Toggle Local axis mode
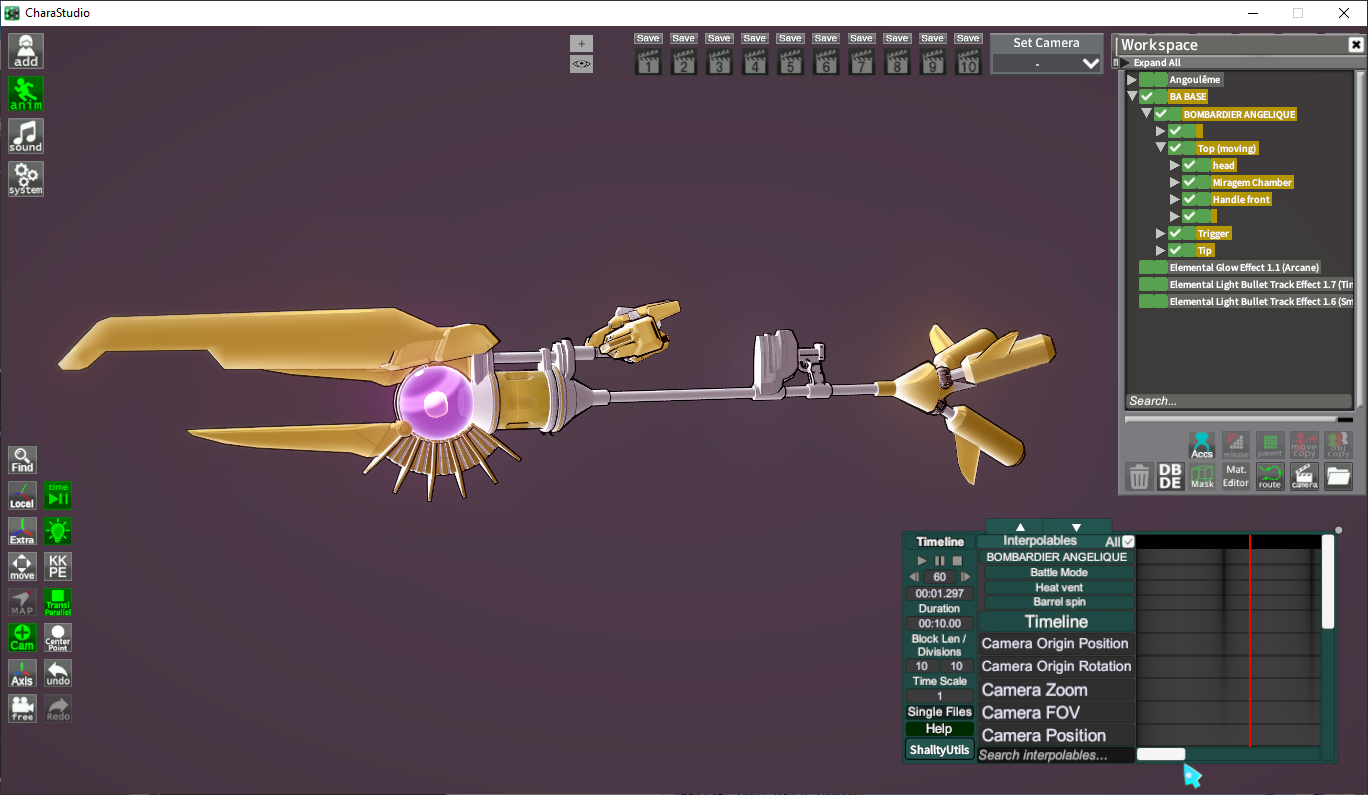The height and width of the screenshot is (795, 1368). 22,496
